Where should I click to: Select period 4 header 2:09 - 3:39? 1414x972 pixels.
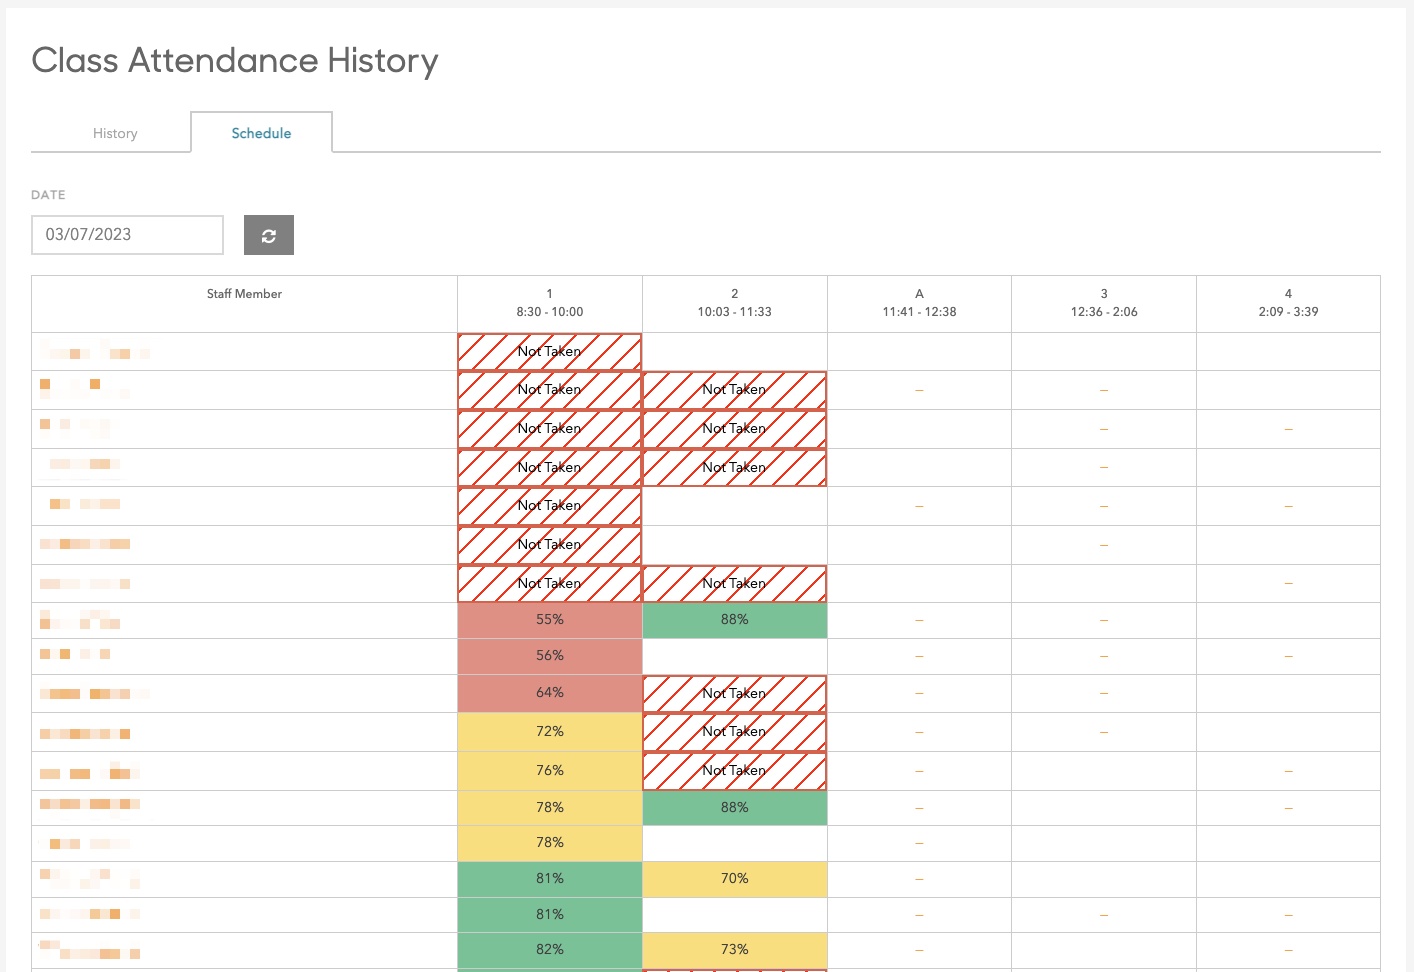(x=1288, y=303)
